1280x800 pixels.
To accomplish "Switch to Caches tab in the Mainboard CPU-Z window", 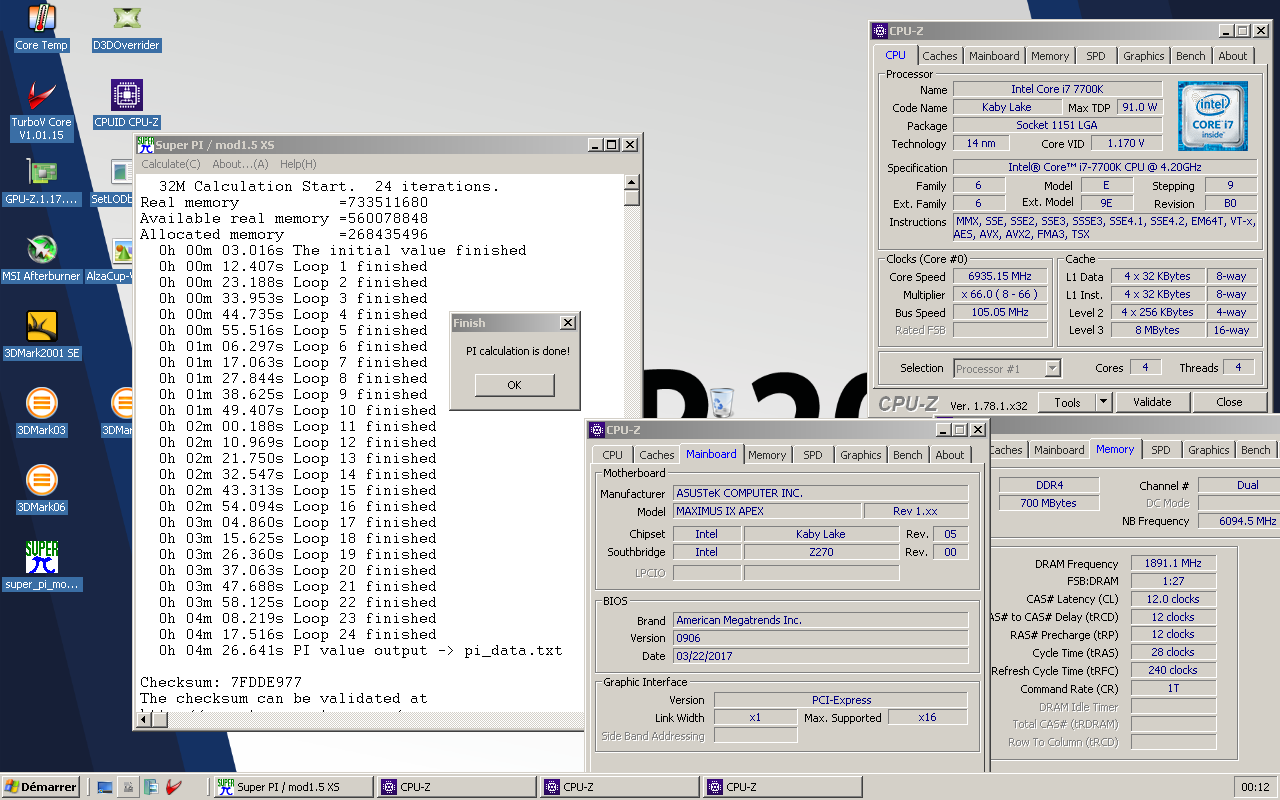I will click(657, 455).
